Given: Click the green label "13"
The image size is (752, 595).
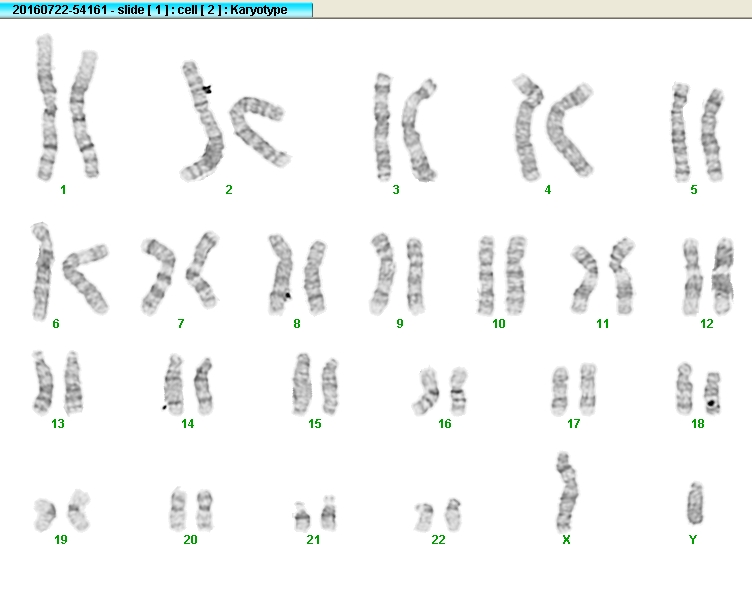Looking at the screenshot, I should coord(58,424).
